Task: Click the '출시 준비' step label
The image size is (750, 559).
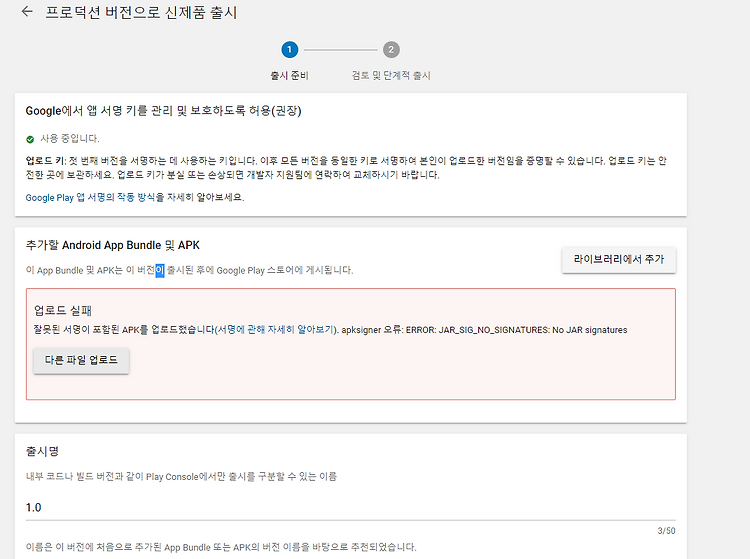Action: pyautogui.click(x=289, y=76)
